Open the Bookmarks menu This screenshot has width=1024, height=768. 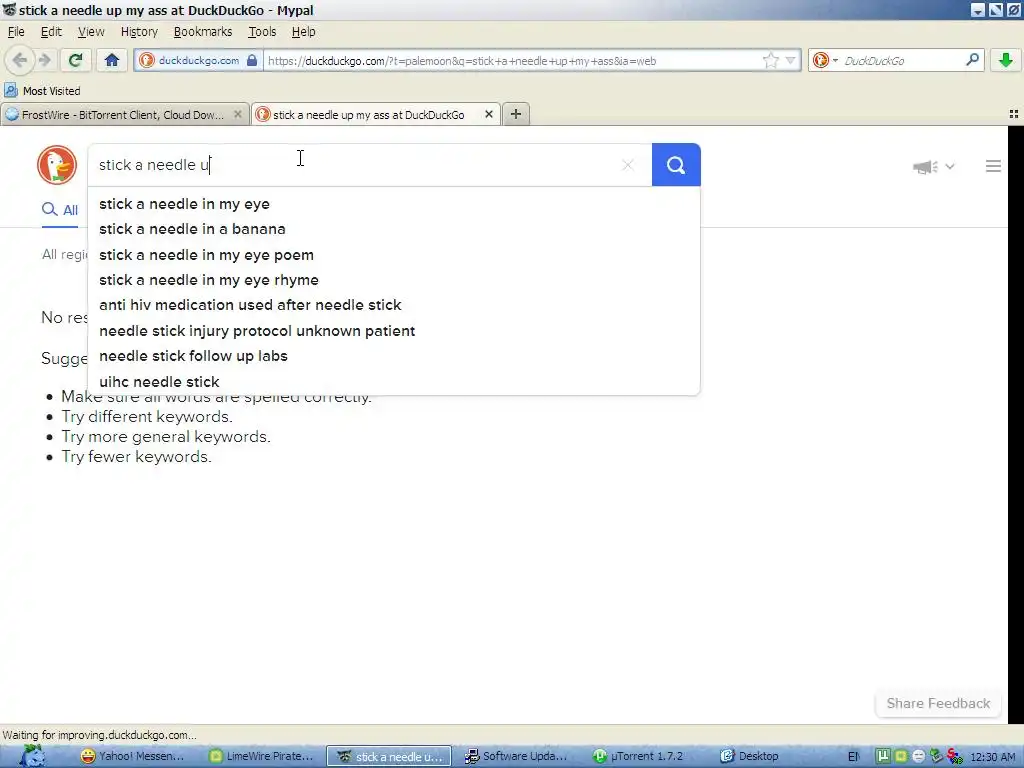click(202, 31)
